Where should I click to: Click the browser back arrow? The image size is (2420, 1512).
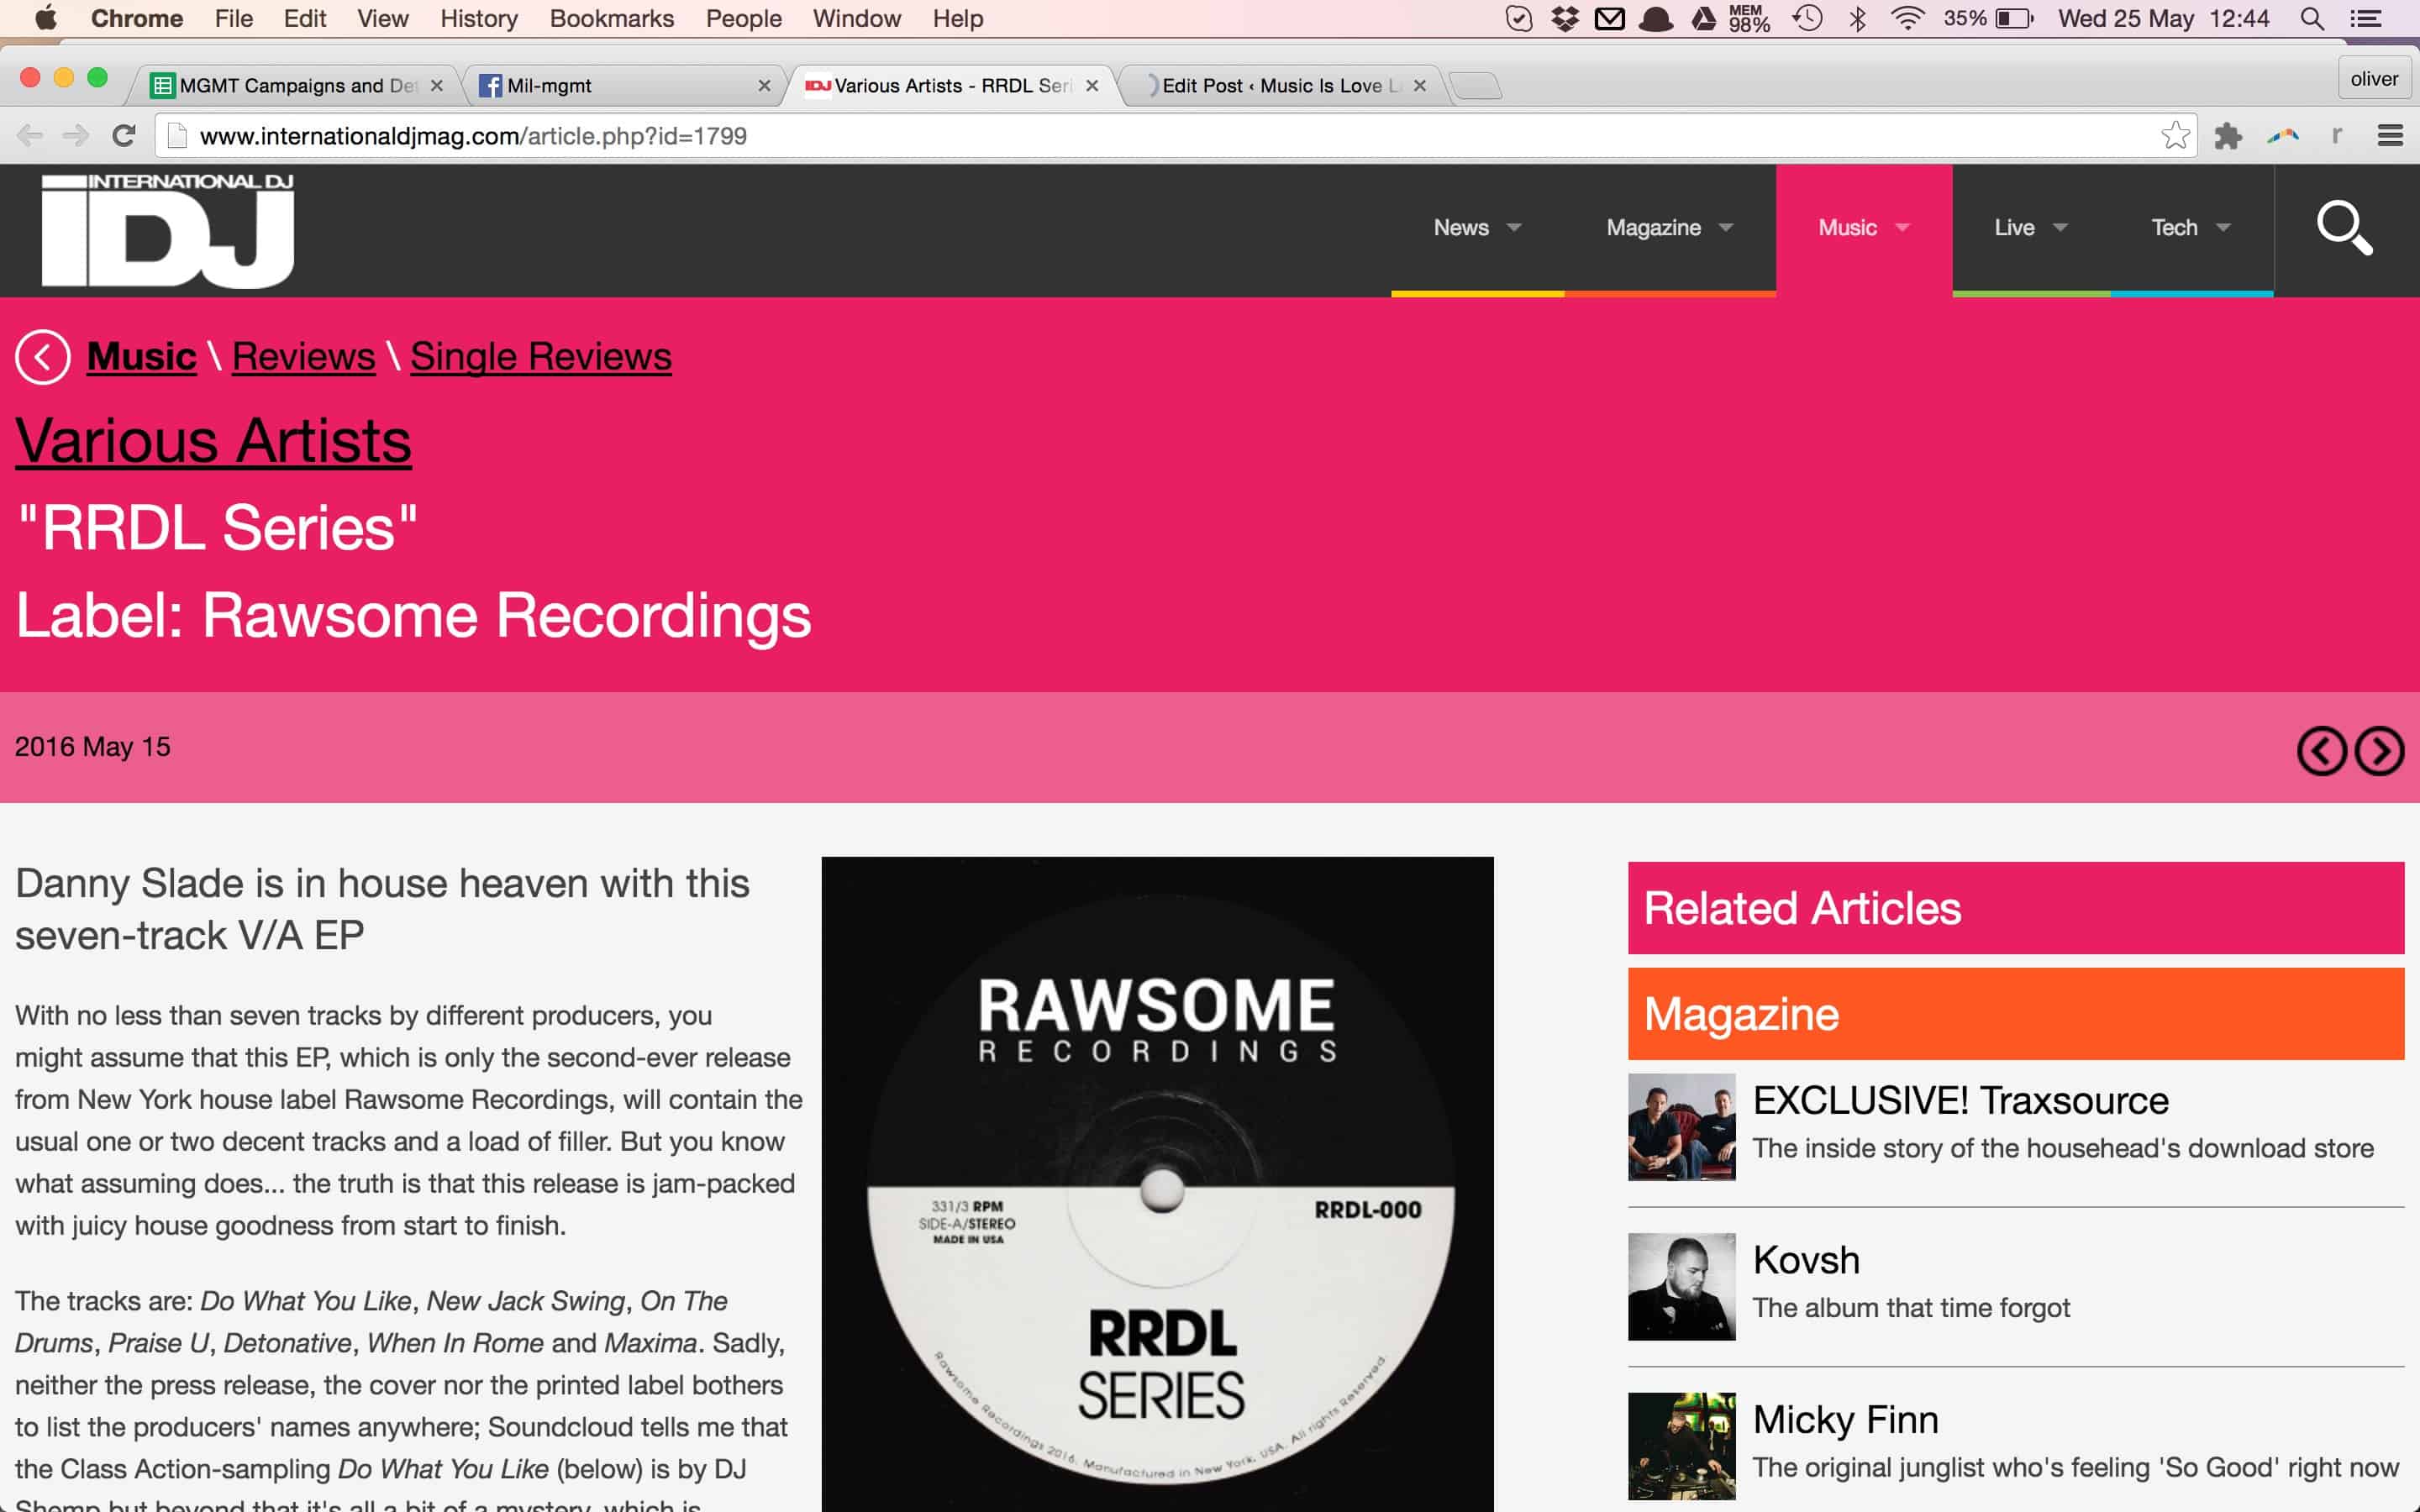[30, 136]
